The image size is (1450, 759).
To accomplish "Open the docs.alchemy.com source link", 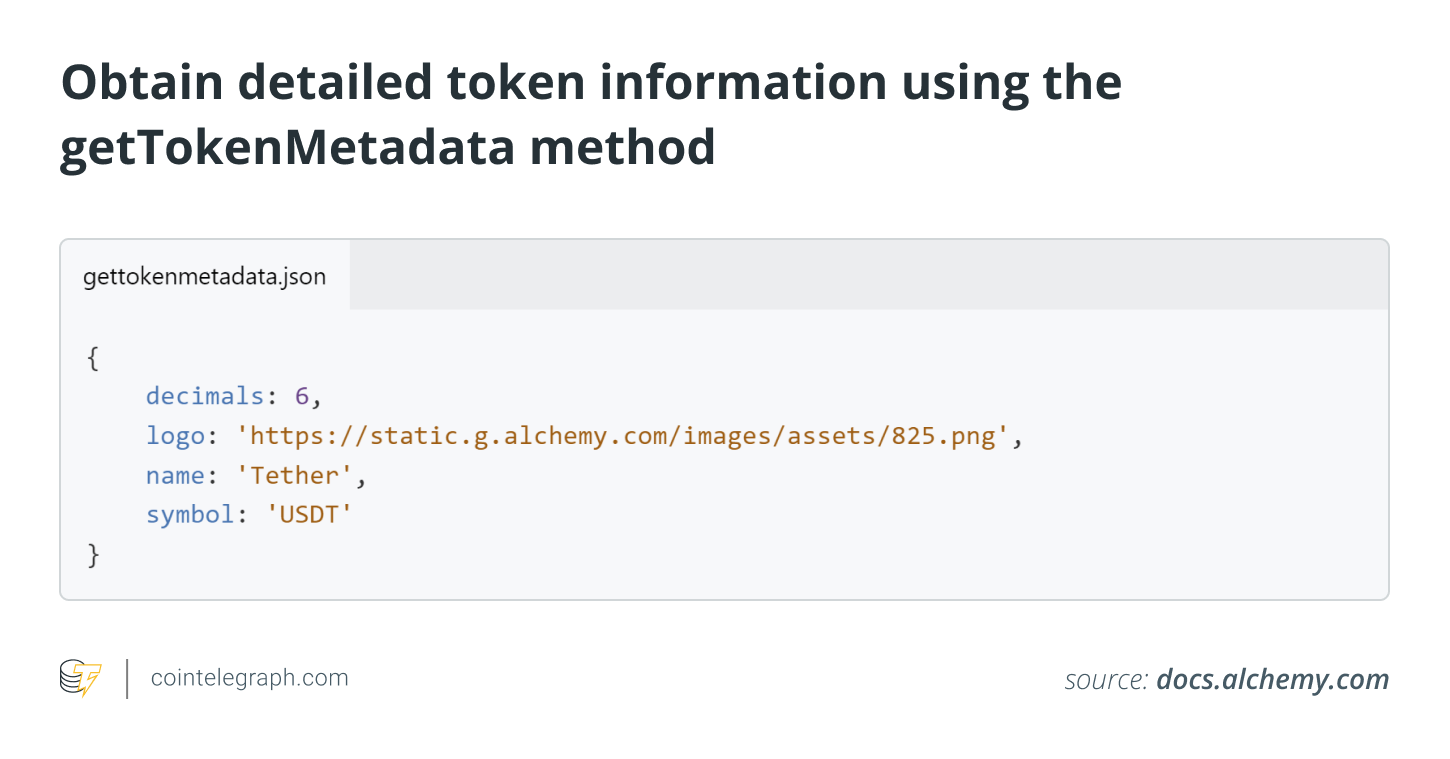I will [x=1272, y=680].
